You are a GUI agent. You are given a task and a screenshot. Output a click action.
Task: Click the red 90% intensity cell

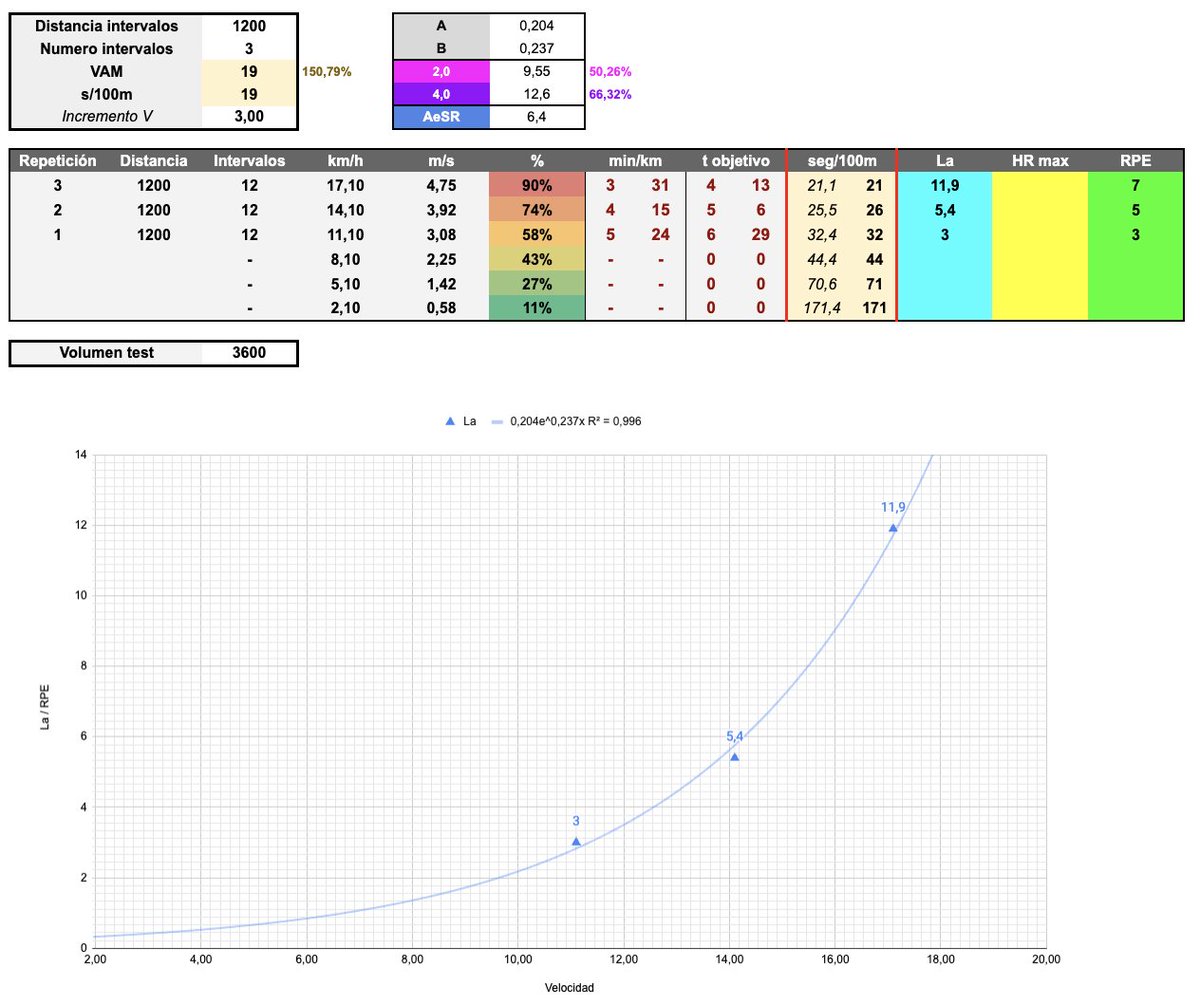537,185
